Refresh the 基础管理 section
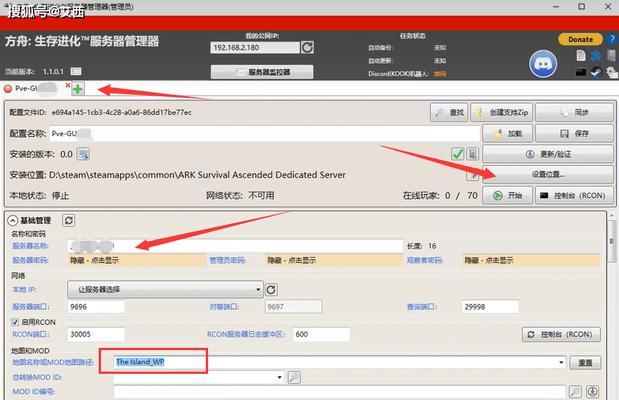 [69, 220]
